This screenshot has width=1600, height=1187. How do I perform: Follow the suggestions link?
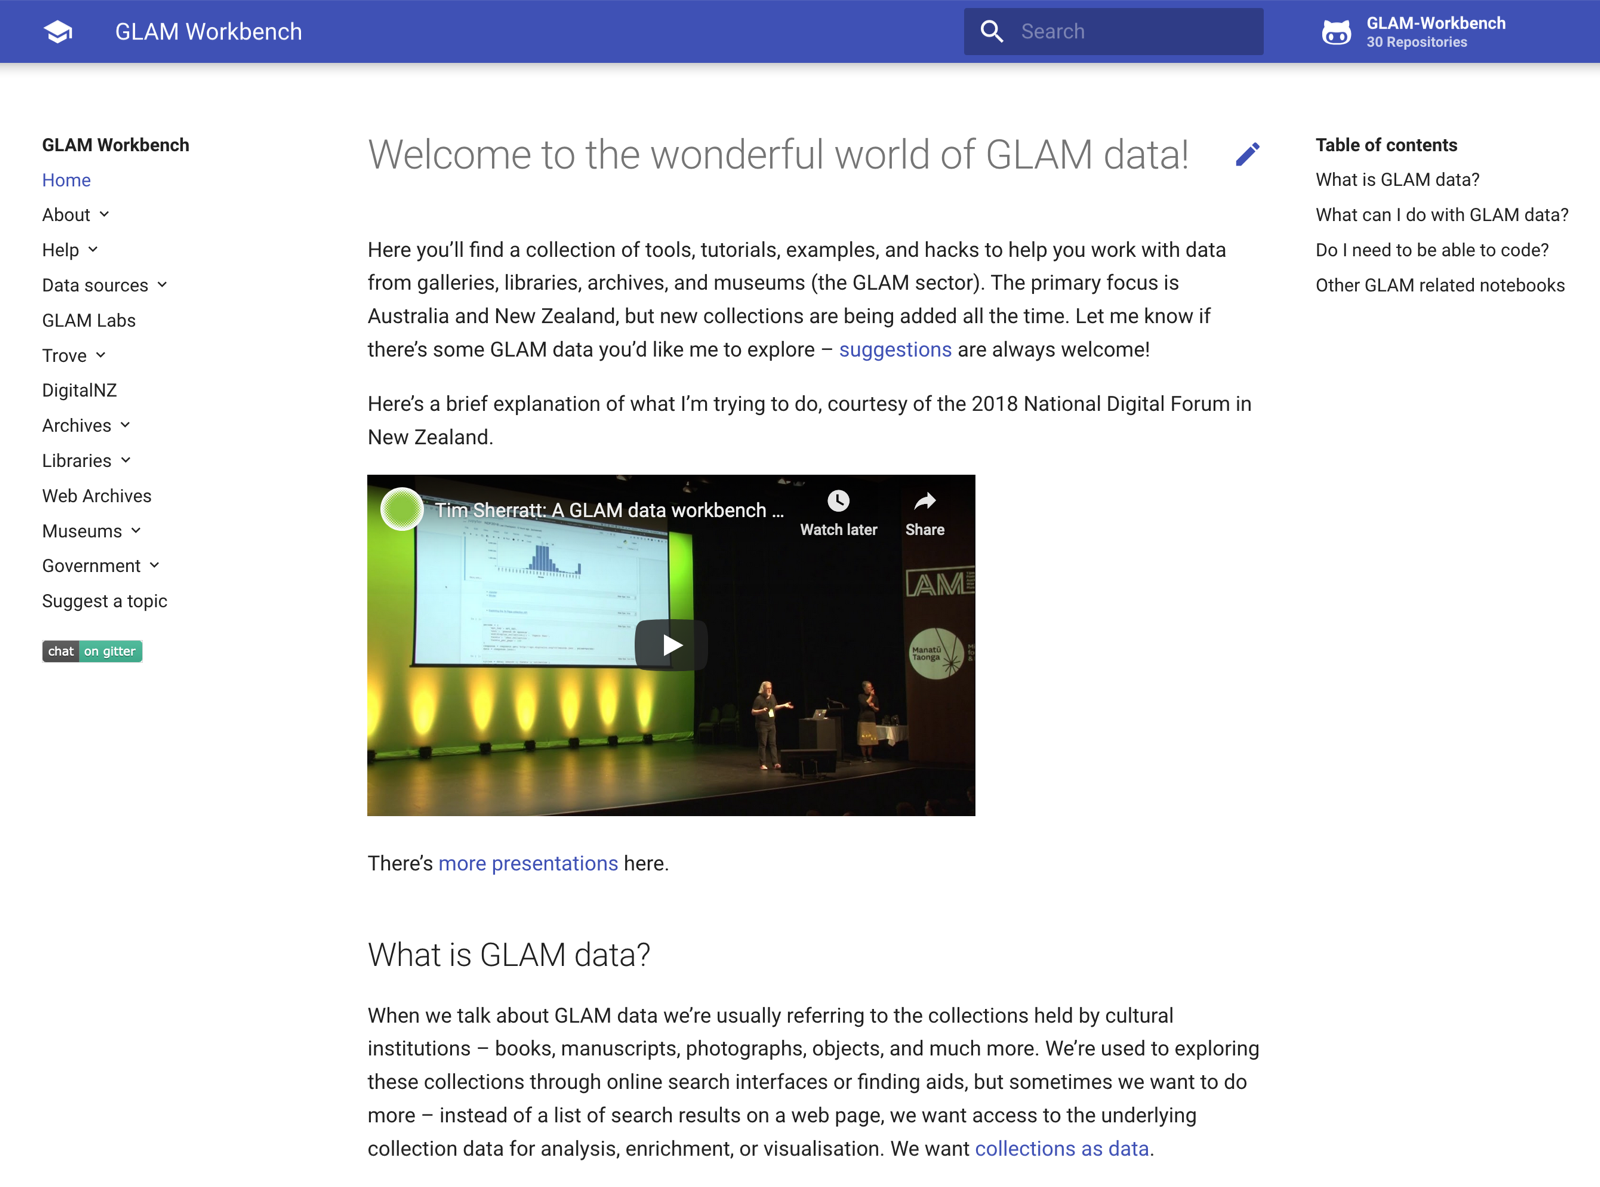pyautogui.click(x=895, y=350)
